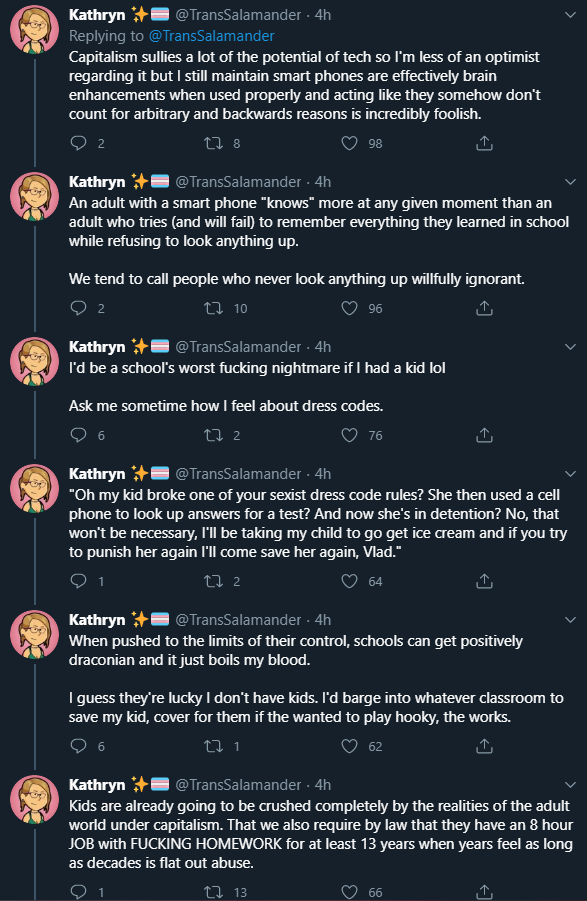Open the chevron menu on the first tweet
Image resolution: width=587 pixels, height=901 pixels.
click(x=570, y=15)
